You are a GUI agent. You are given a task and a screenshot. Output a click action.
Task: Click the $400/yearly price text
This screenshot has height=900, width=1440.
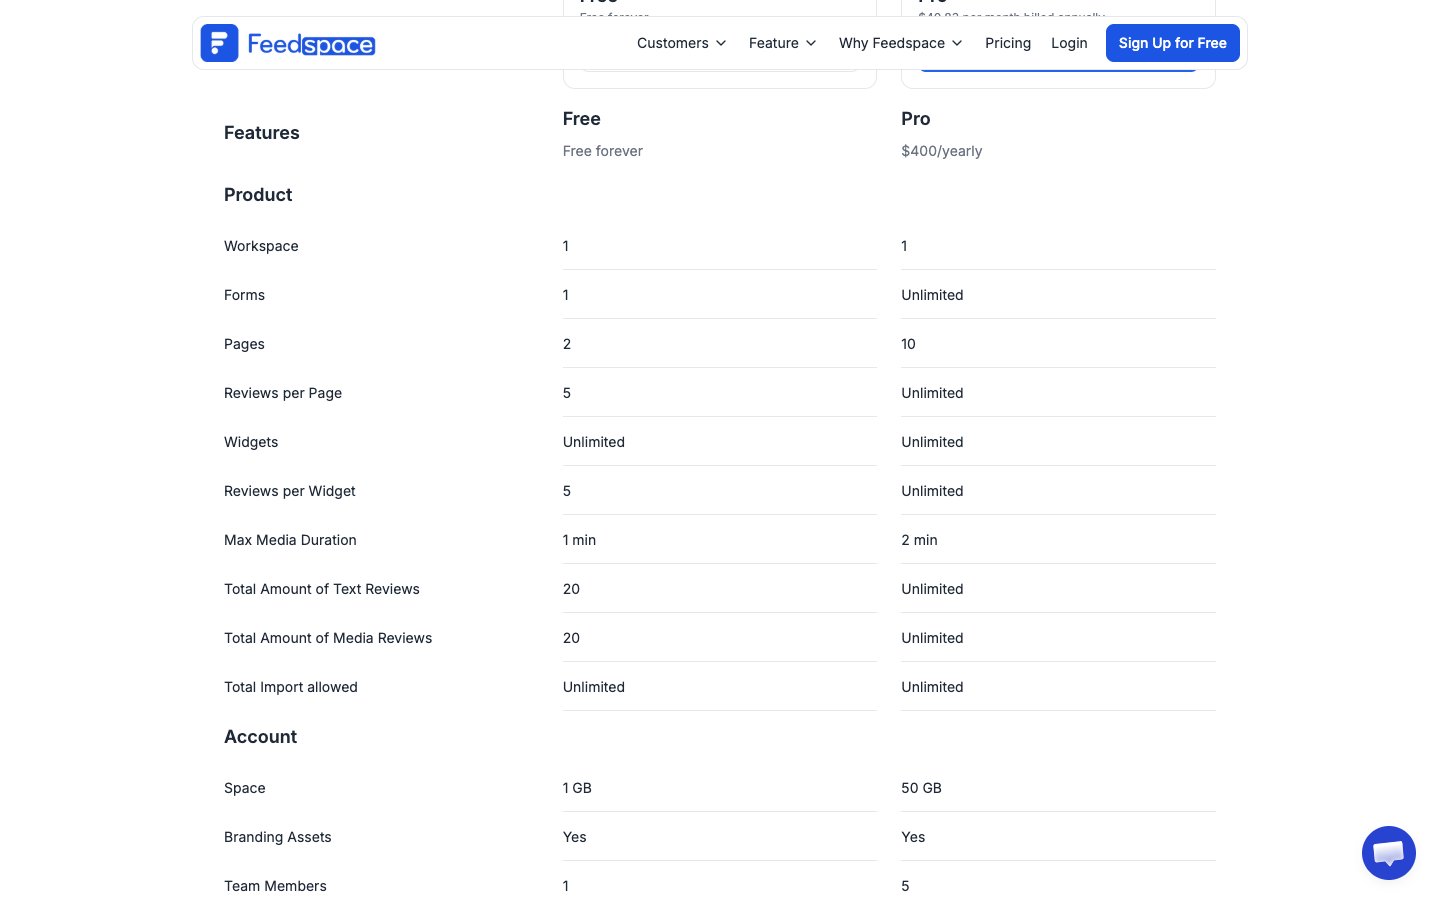941,151
